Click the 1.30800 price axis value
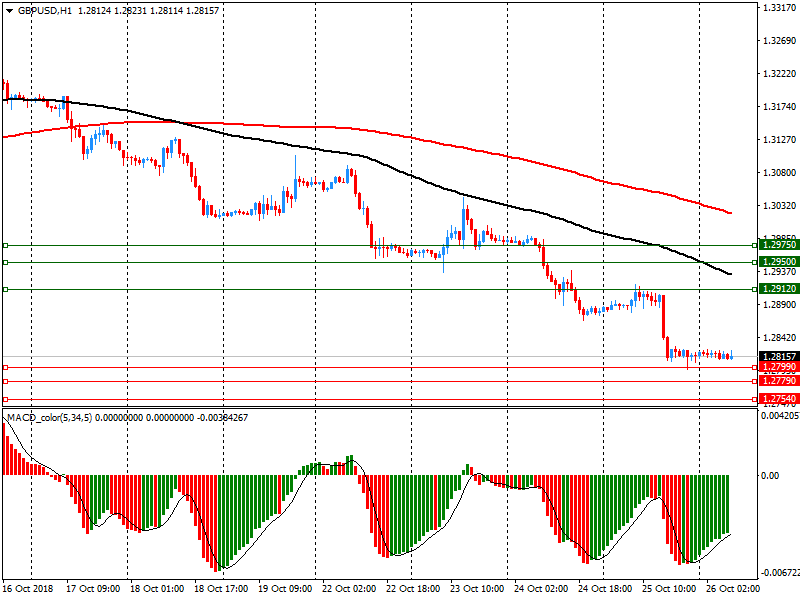800x600 pixels. [x=779, y=173]
